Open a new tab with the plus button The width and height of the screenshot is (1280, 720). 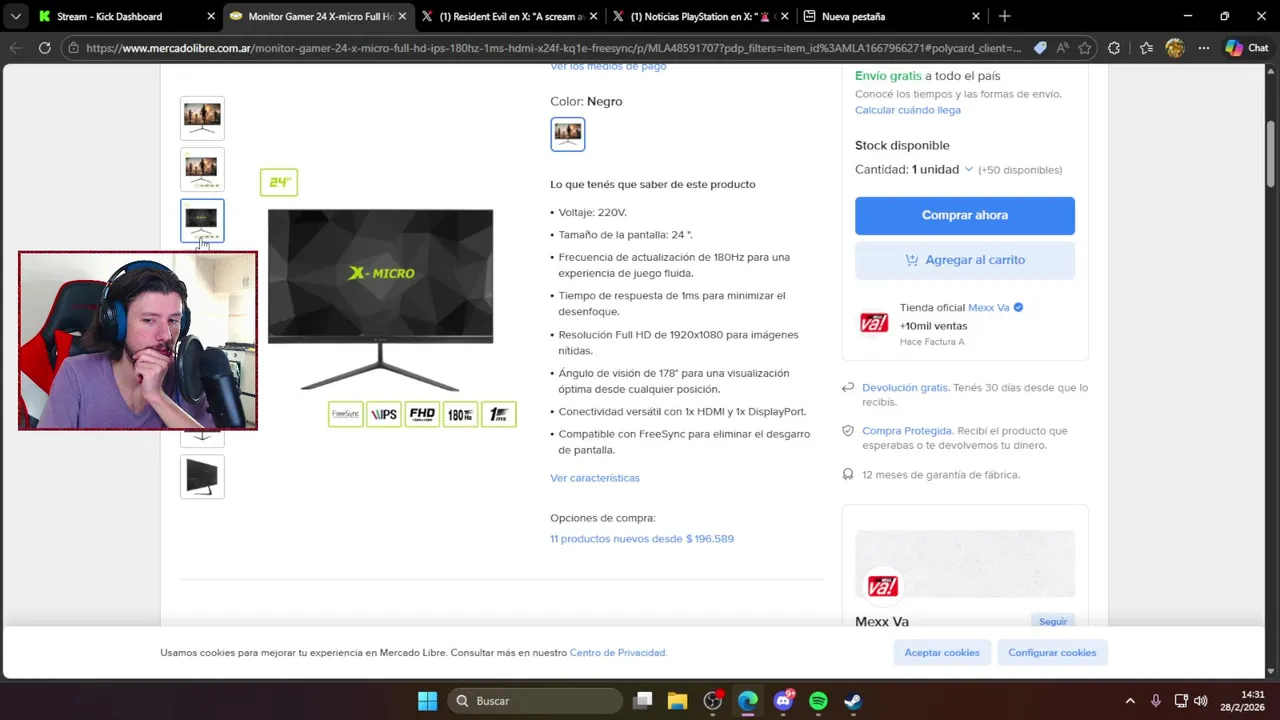(x=1004, y=16)
